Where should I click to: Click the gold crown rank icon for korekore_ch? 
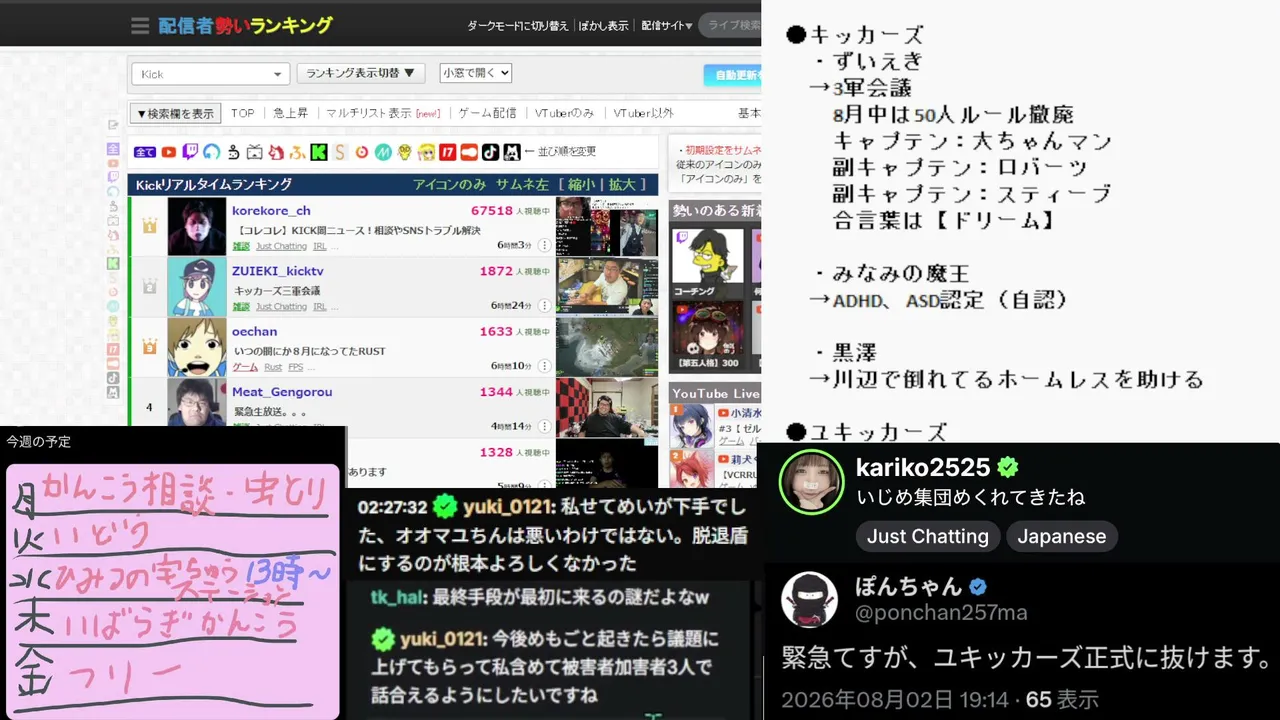tap(149, 226)
